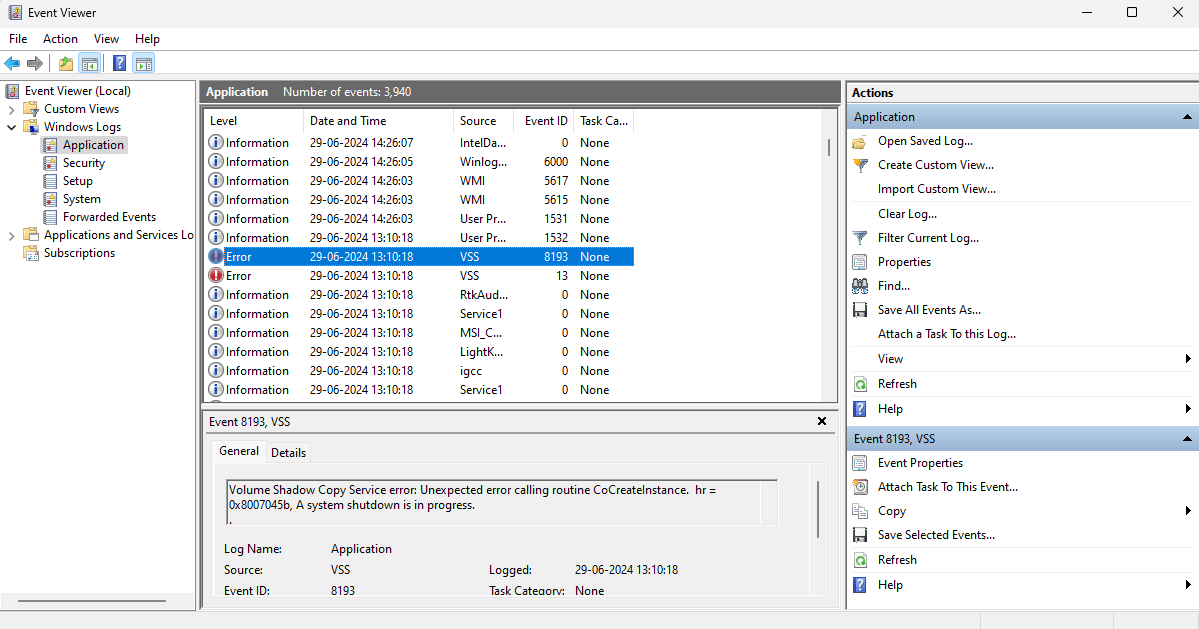
Task: Collapse the Application actions section
Action: click(1187, 117)
